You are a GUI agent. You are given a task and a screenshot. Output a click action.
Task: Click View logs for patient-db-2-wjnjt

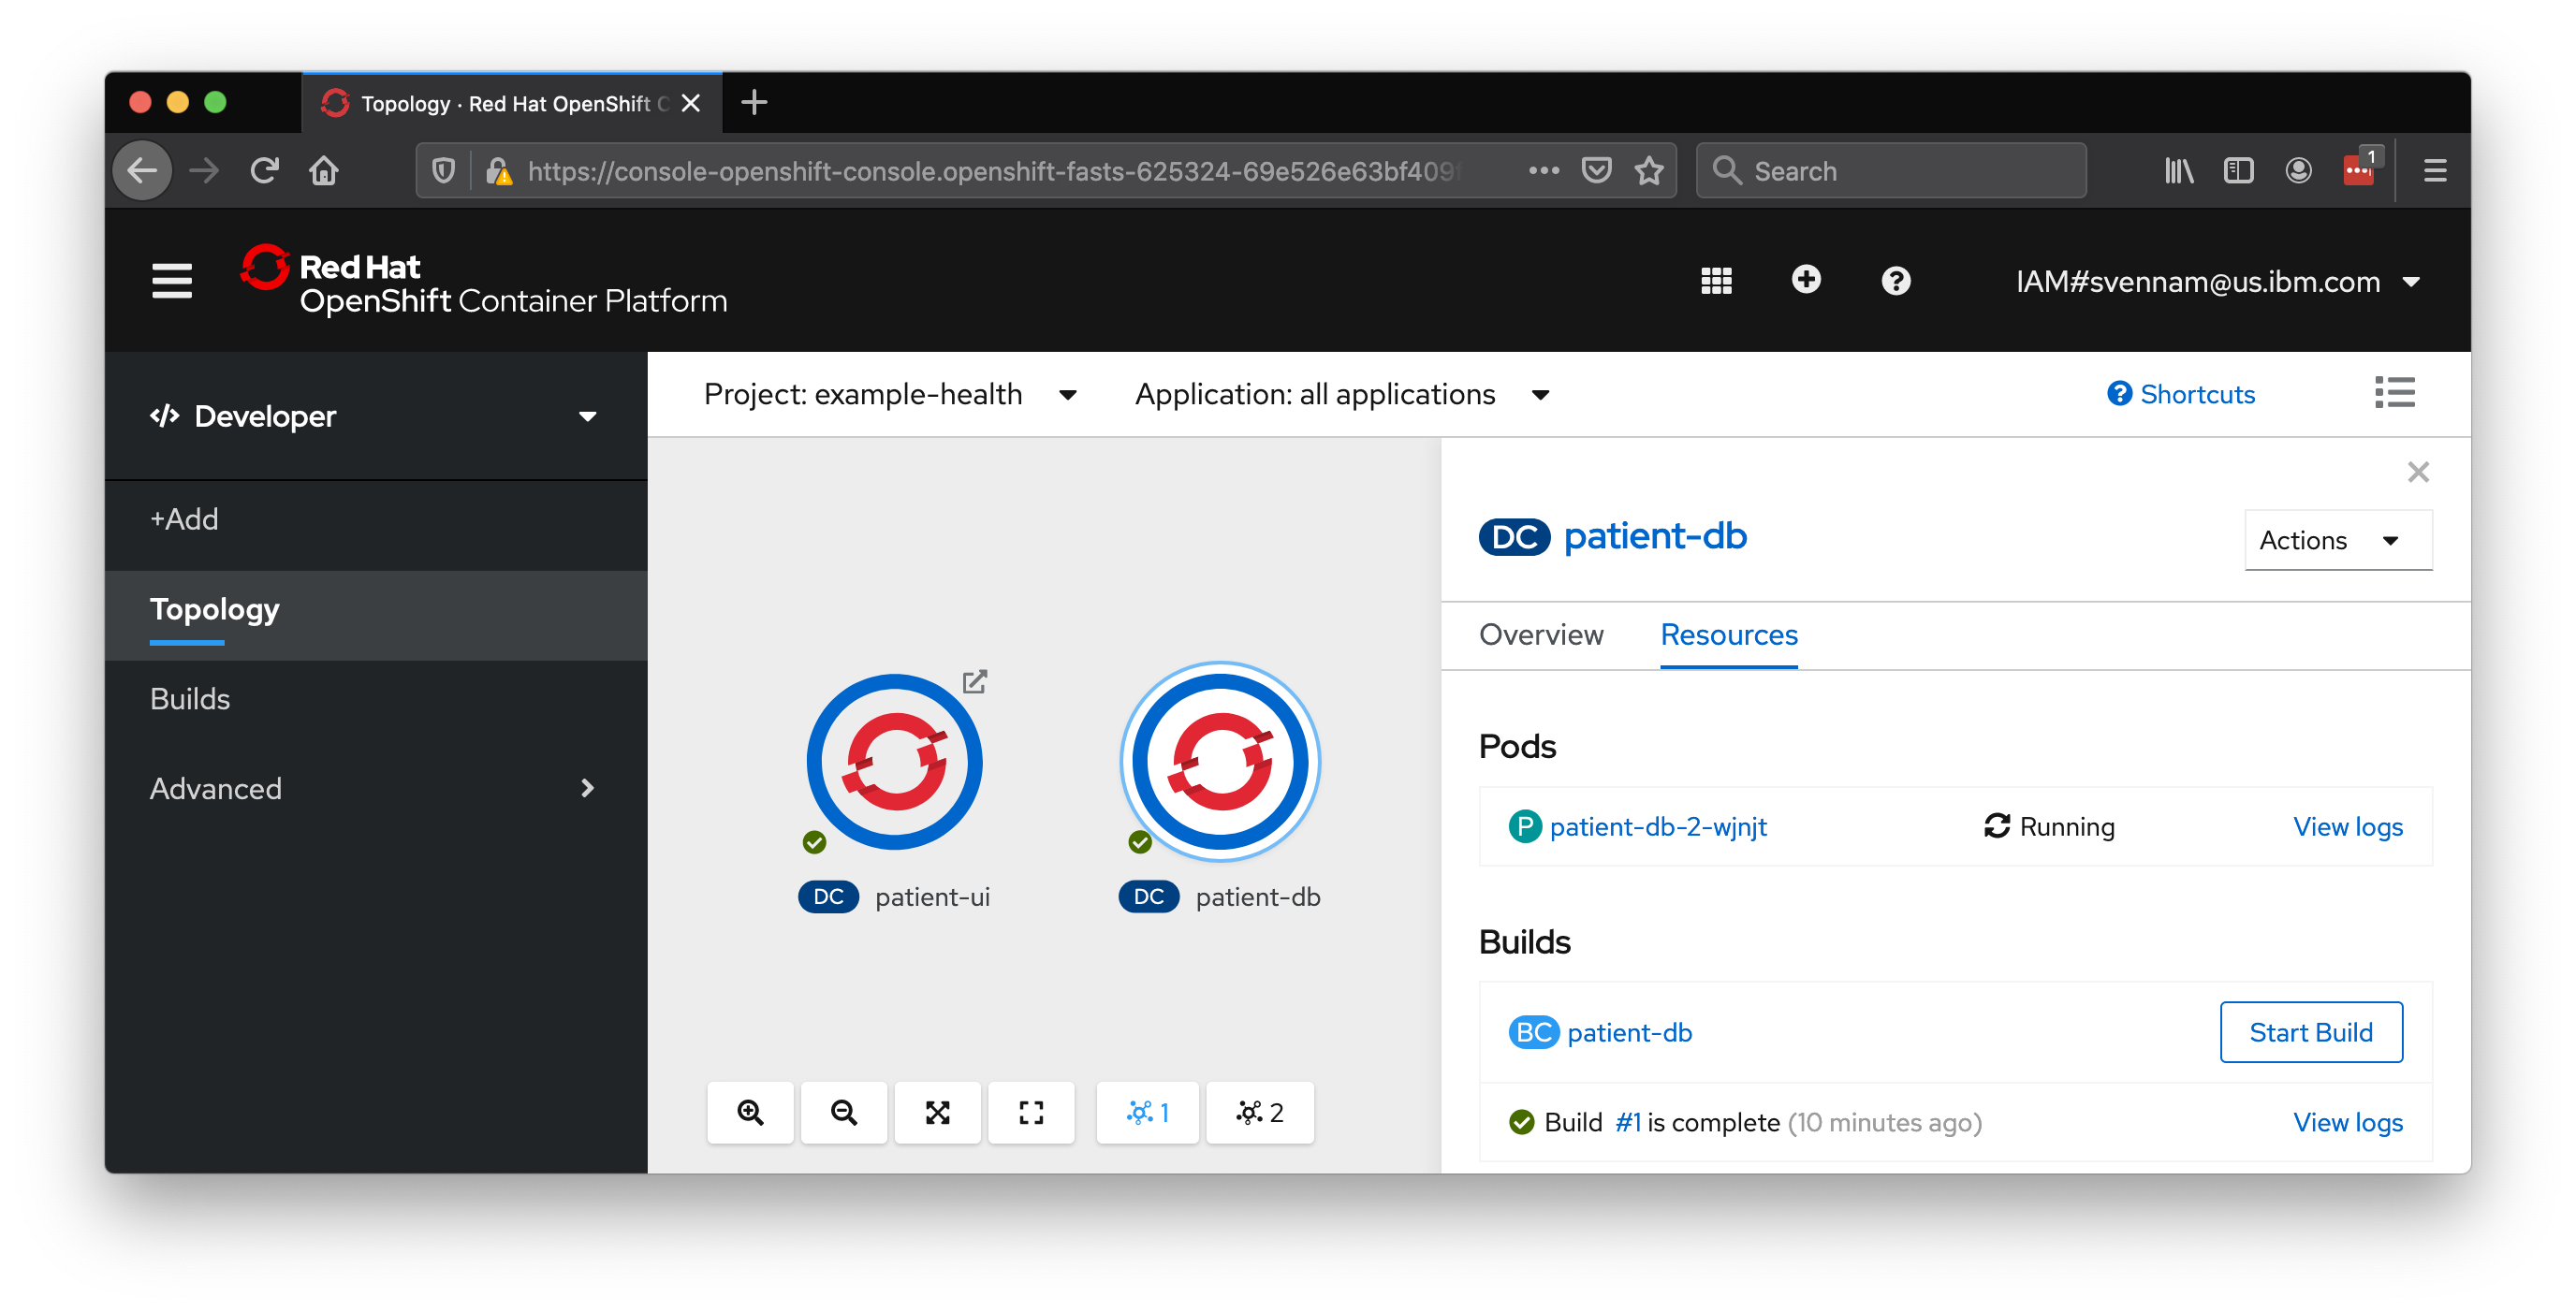coord(2345,826)
